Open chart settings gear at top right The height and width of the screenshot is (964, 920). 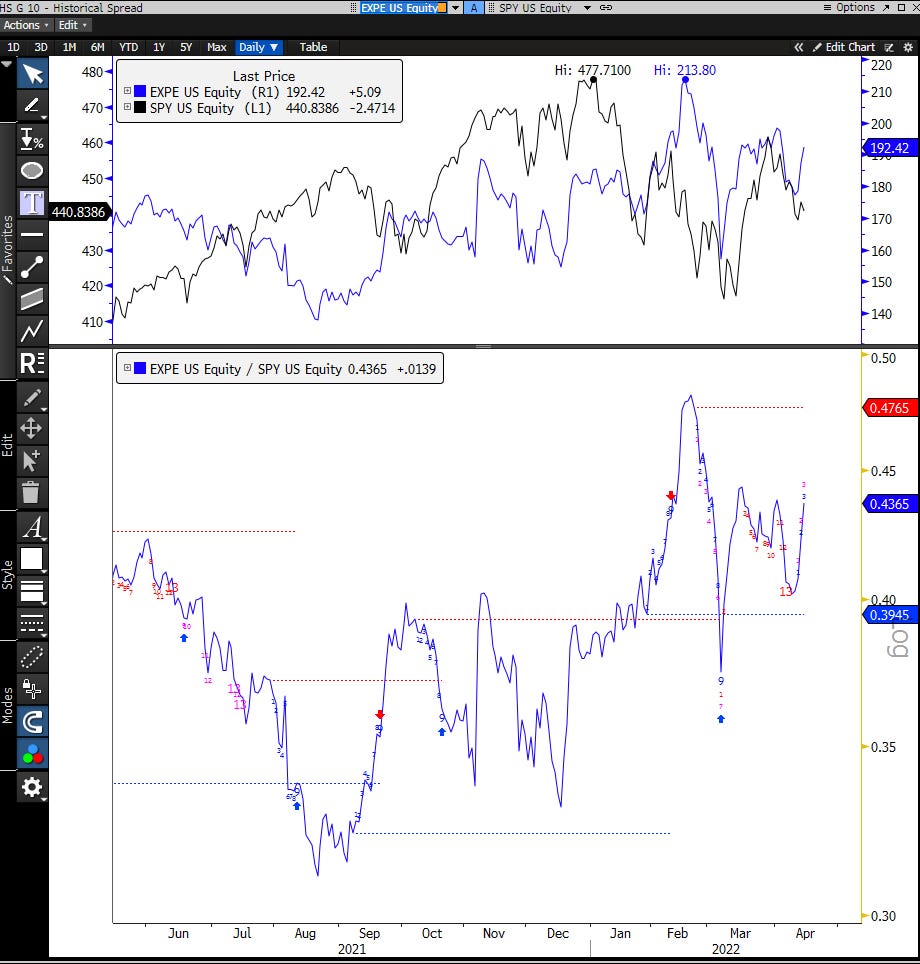(908, 47)
